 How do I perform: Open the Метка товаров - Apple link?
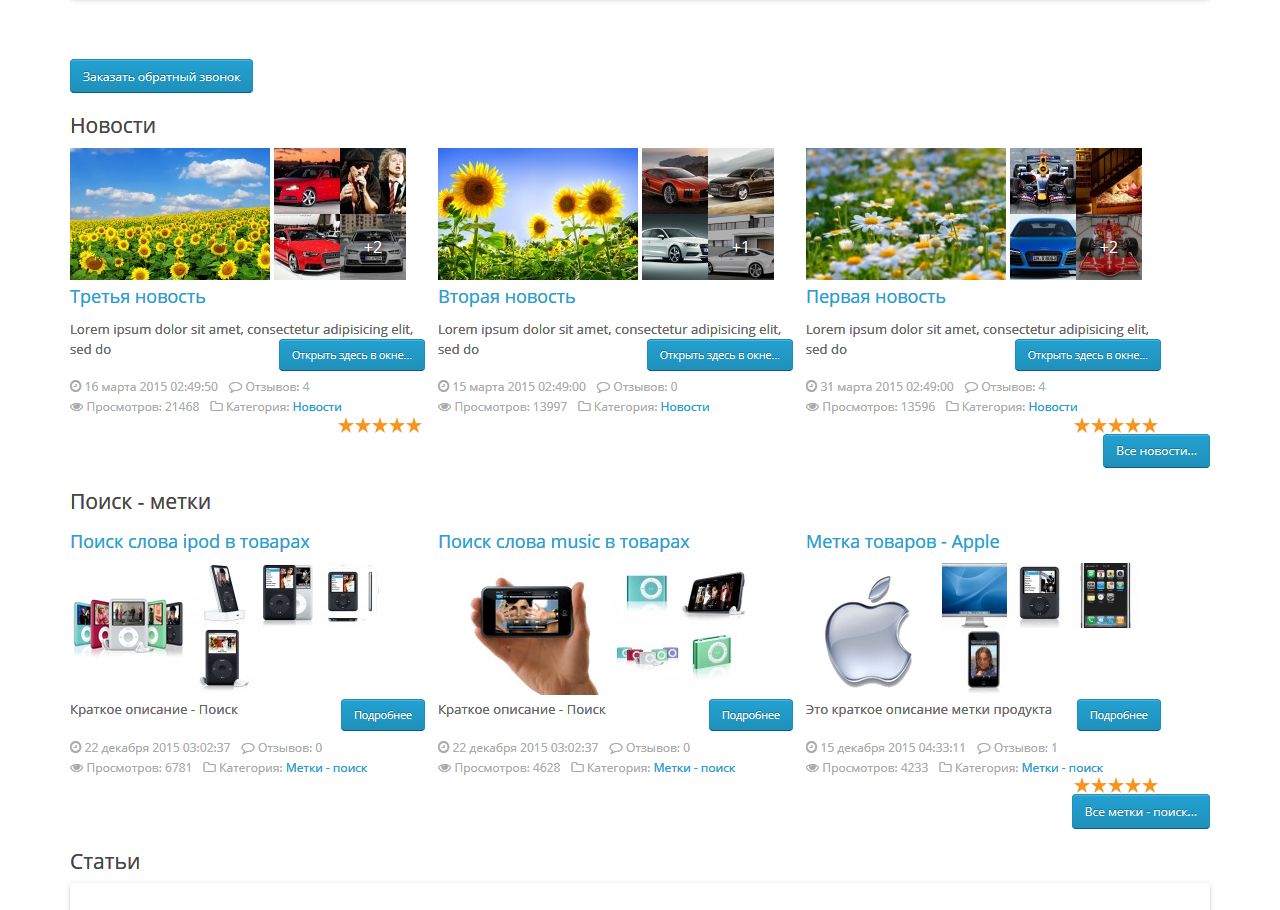pyautogui.click(x=903, y=542)
